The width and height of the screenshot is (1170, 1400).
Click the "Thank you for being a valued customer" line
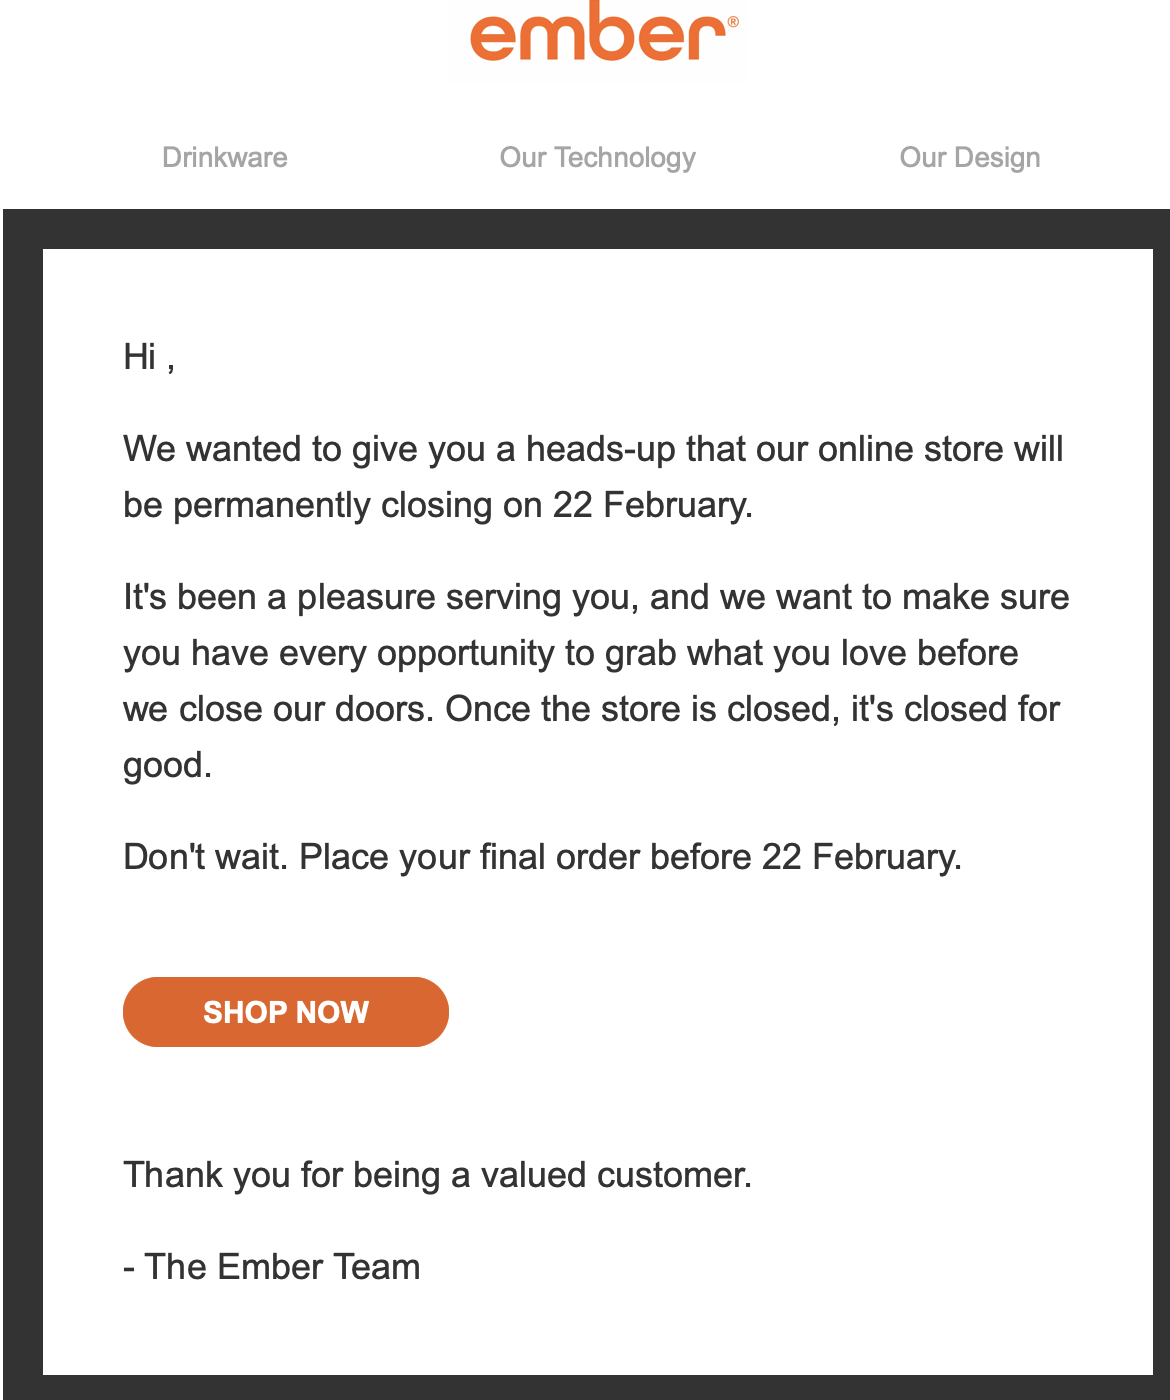coord(437,1175)
